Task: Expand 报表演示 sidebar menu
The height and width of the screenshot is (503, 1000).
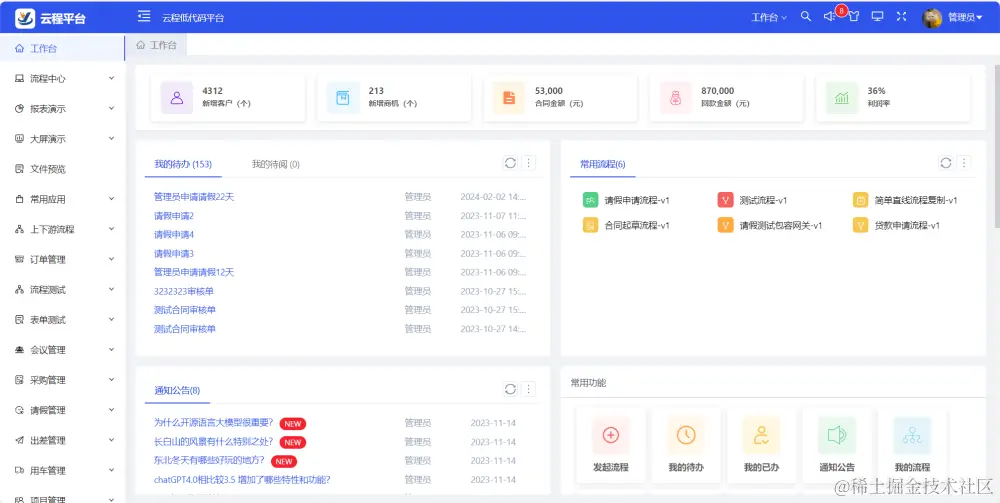Action: click(x=62, y=109)
